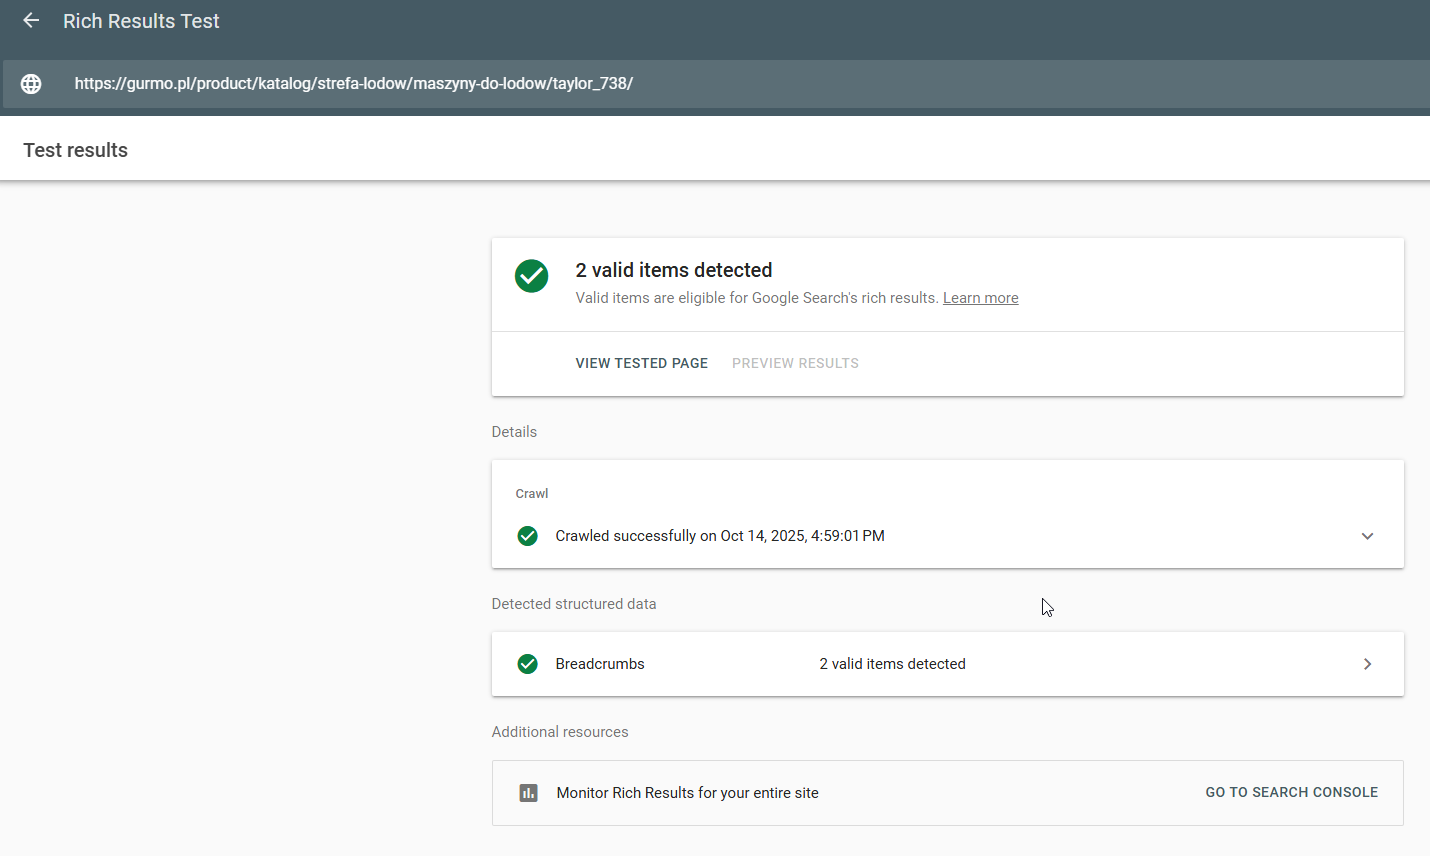Click the 2 valid items detected heading
This screenshot has width=1430, height=856.
pos(673,270)
